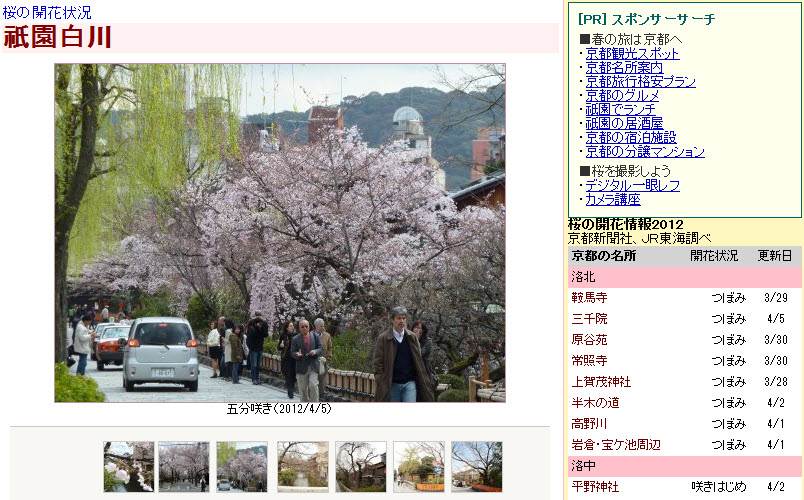Open 京都旅行格安プラン sponsor link

click(x=640, y=82)
